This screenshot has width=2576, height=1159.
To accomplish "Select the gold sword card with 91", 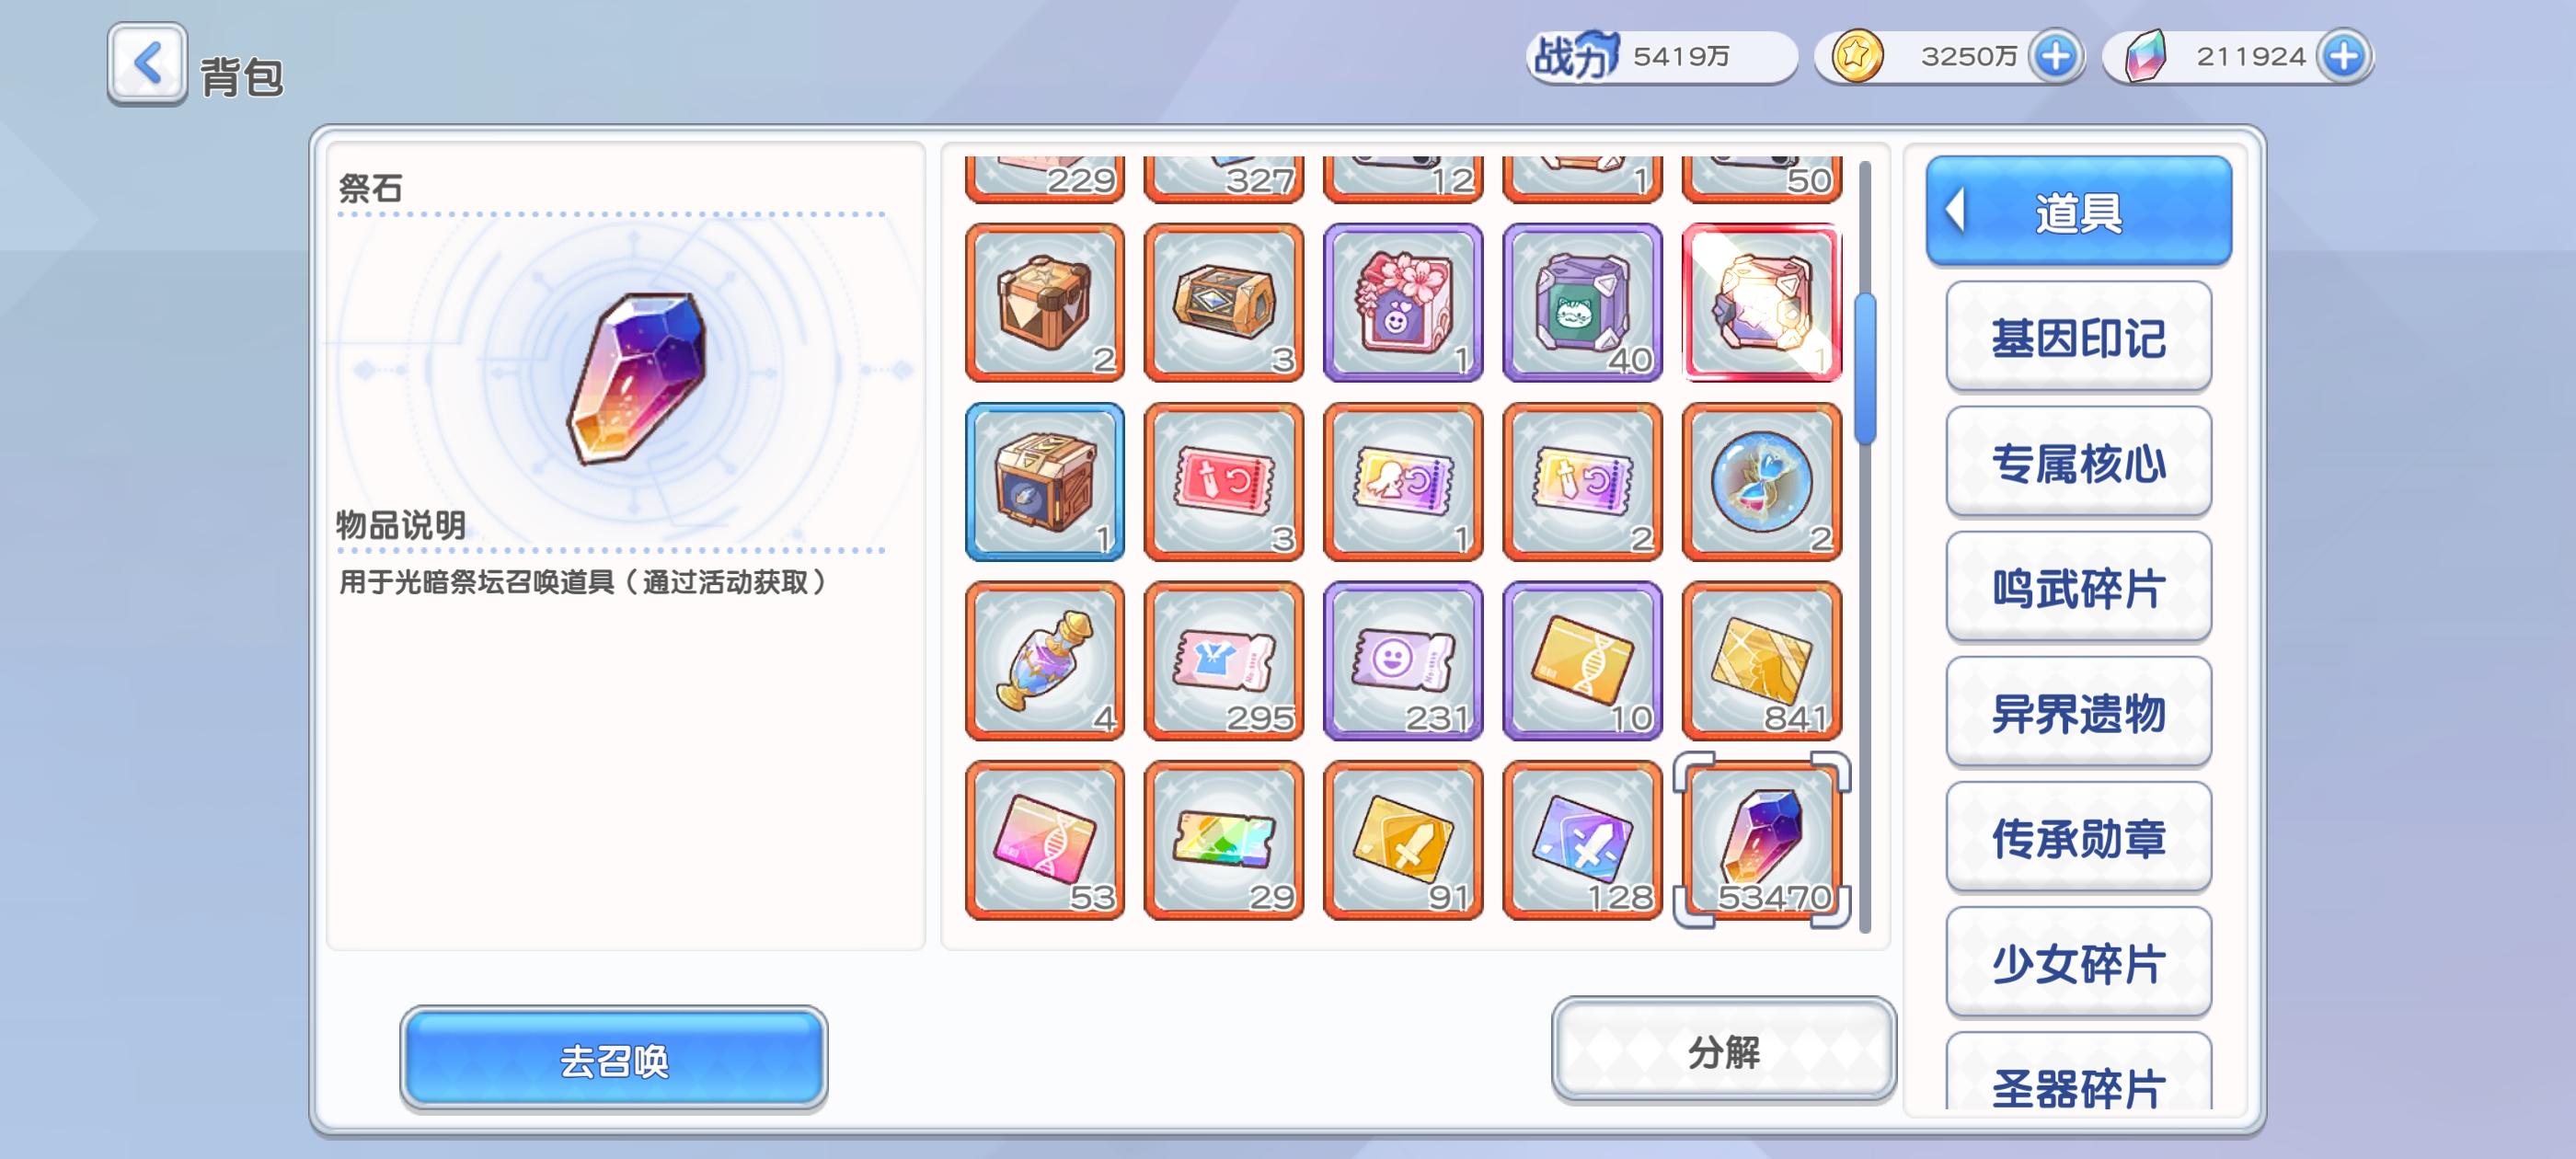I will (x=1403, y=840).
